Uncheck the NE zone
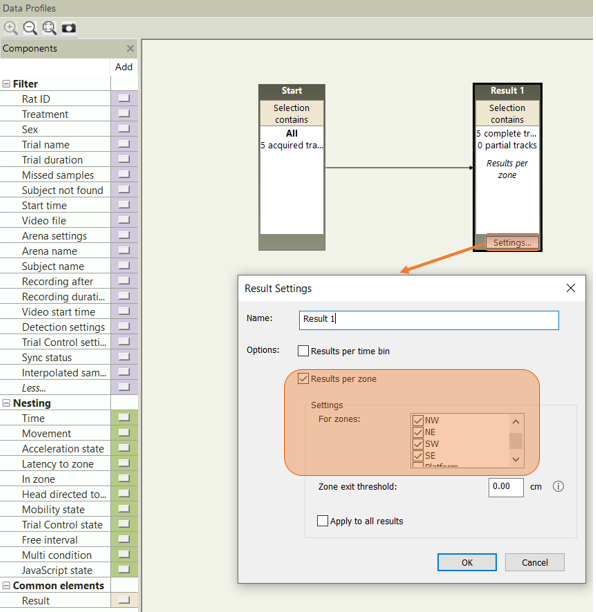 click(418, 432)
